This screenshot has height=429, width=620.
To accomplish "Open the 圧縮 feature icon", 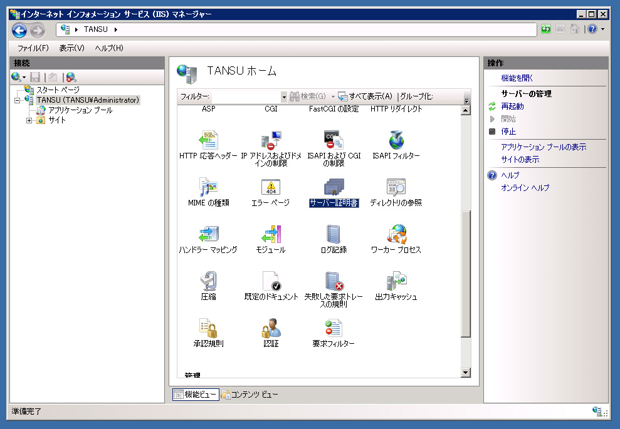I will 208,281.
